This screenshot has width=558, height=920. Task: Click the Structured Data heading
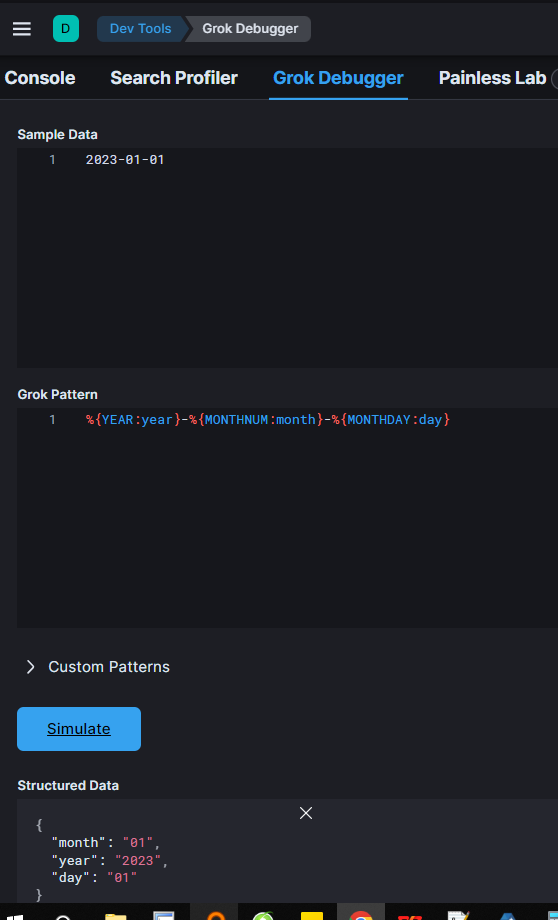(x=68, y=785)
